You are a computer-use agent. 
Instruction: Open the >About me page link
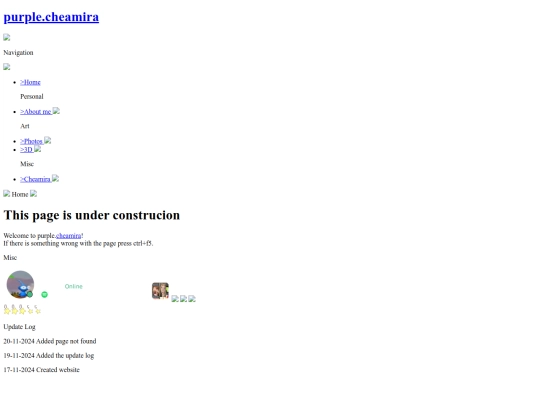point(36,112)
